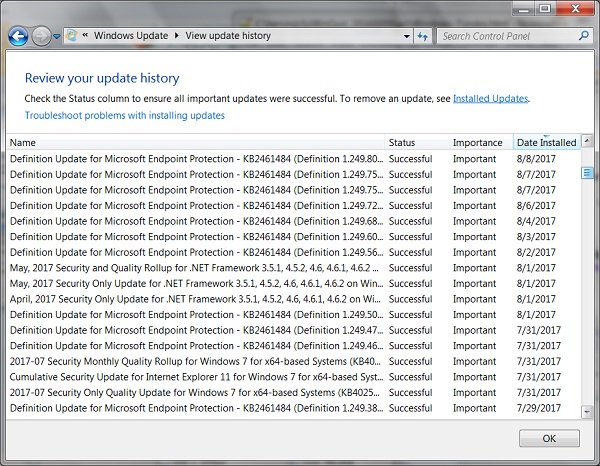Viewport: 600px width, 466px height.
Task: Select Definition Update 1.249.72 row
Action: [x=293, y=206]
